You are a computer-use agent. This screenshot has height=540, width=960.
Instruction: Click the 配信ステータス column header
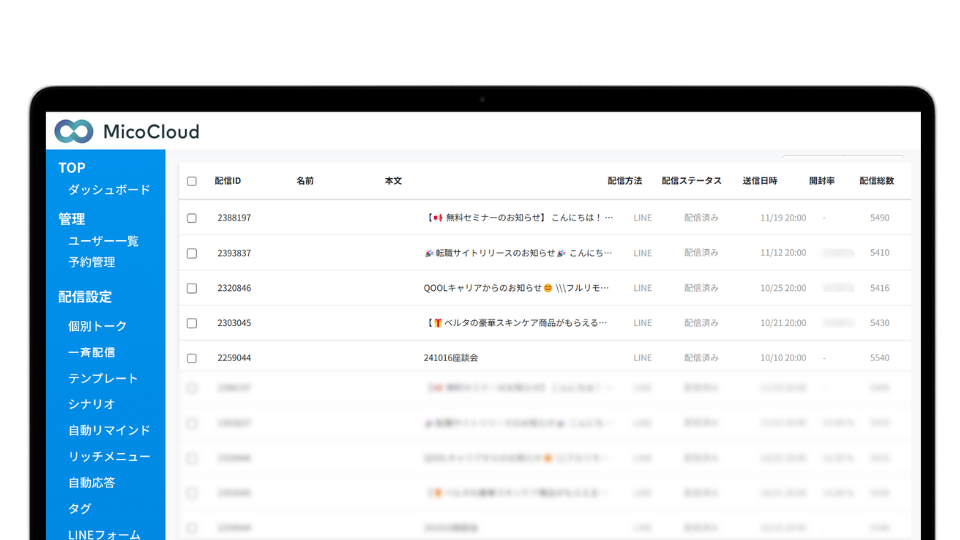click(x=691, y=181)
